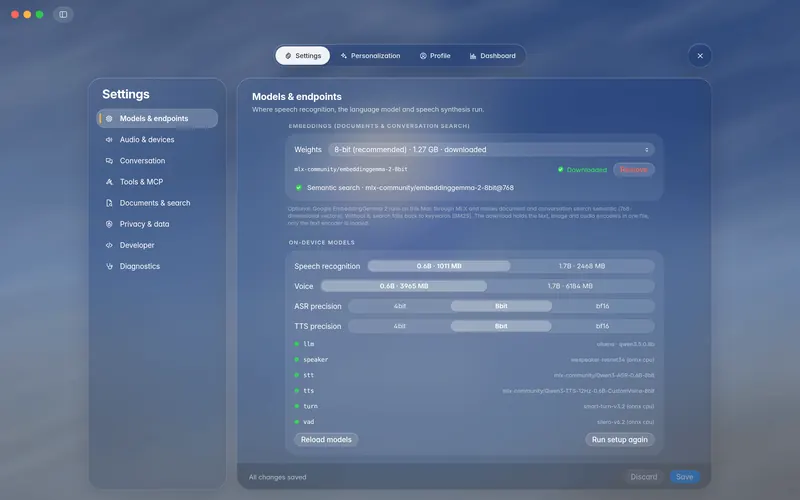Click the llm status row label
This screenshot has height=500, width=800.
309,344
